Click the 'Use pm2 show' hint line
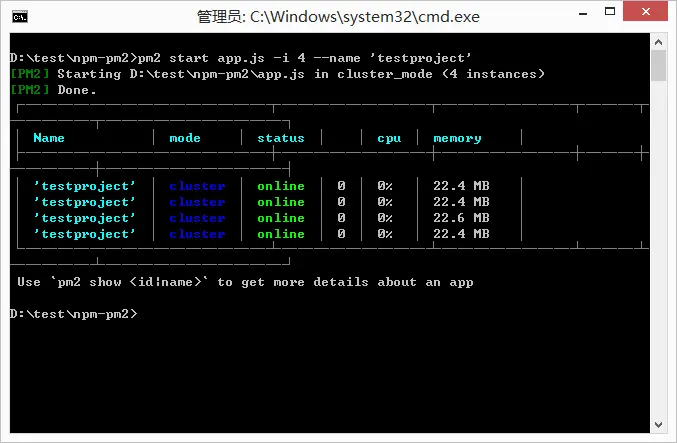The height and width of the screenshot is (443, 677). 245,282
